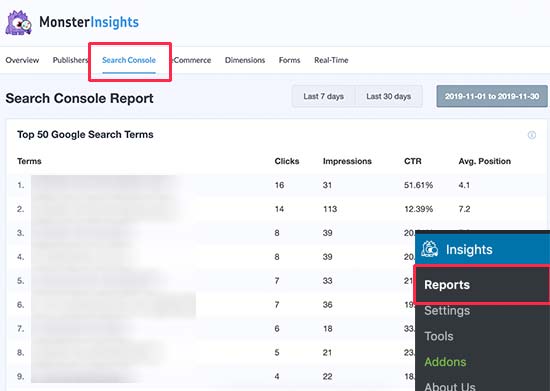
Task: Click the clicks value 16 in row 1
Action: [280, 185]
